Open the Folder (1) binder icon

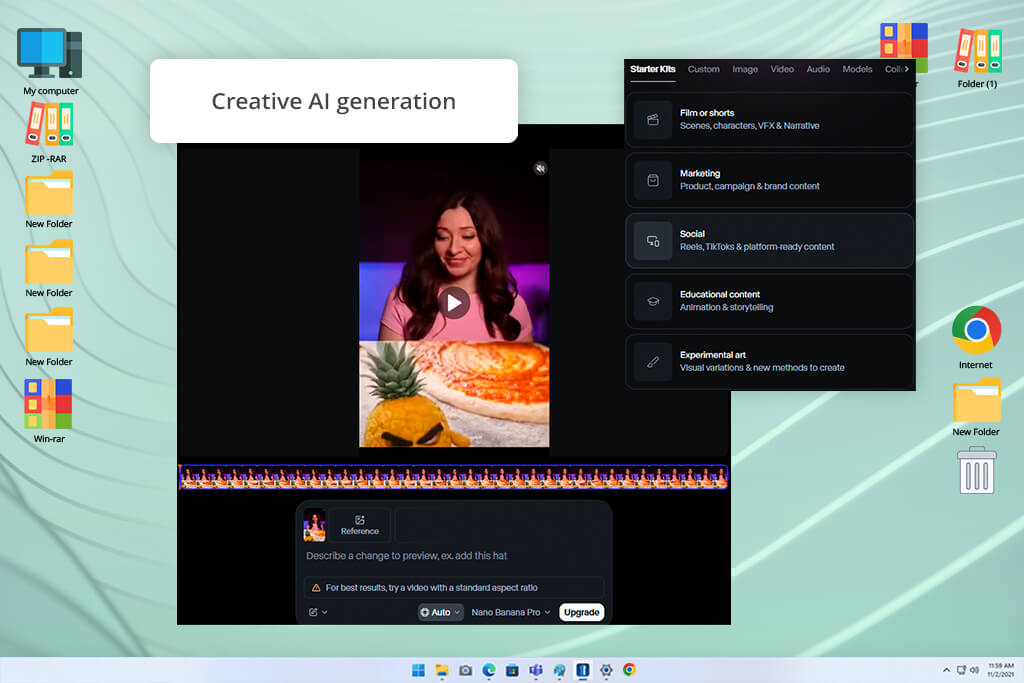point(977,57)
